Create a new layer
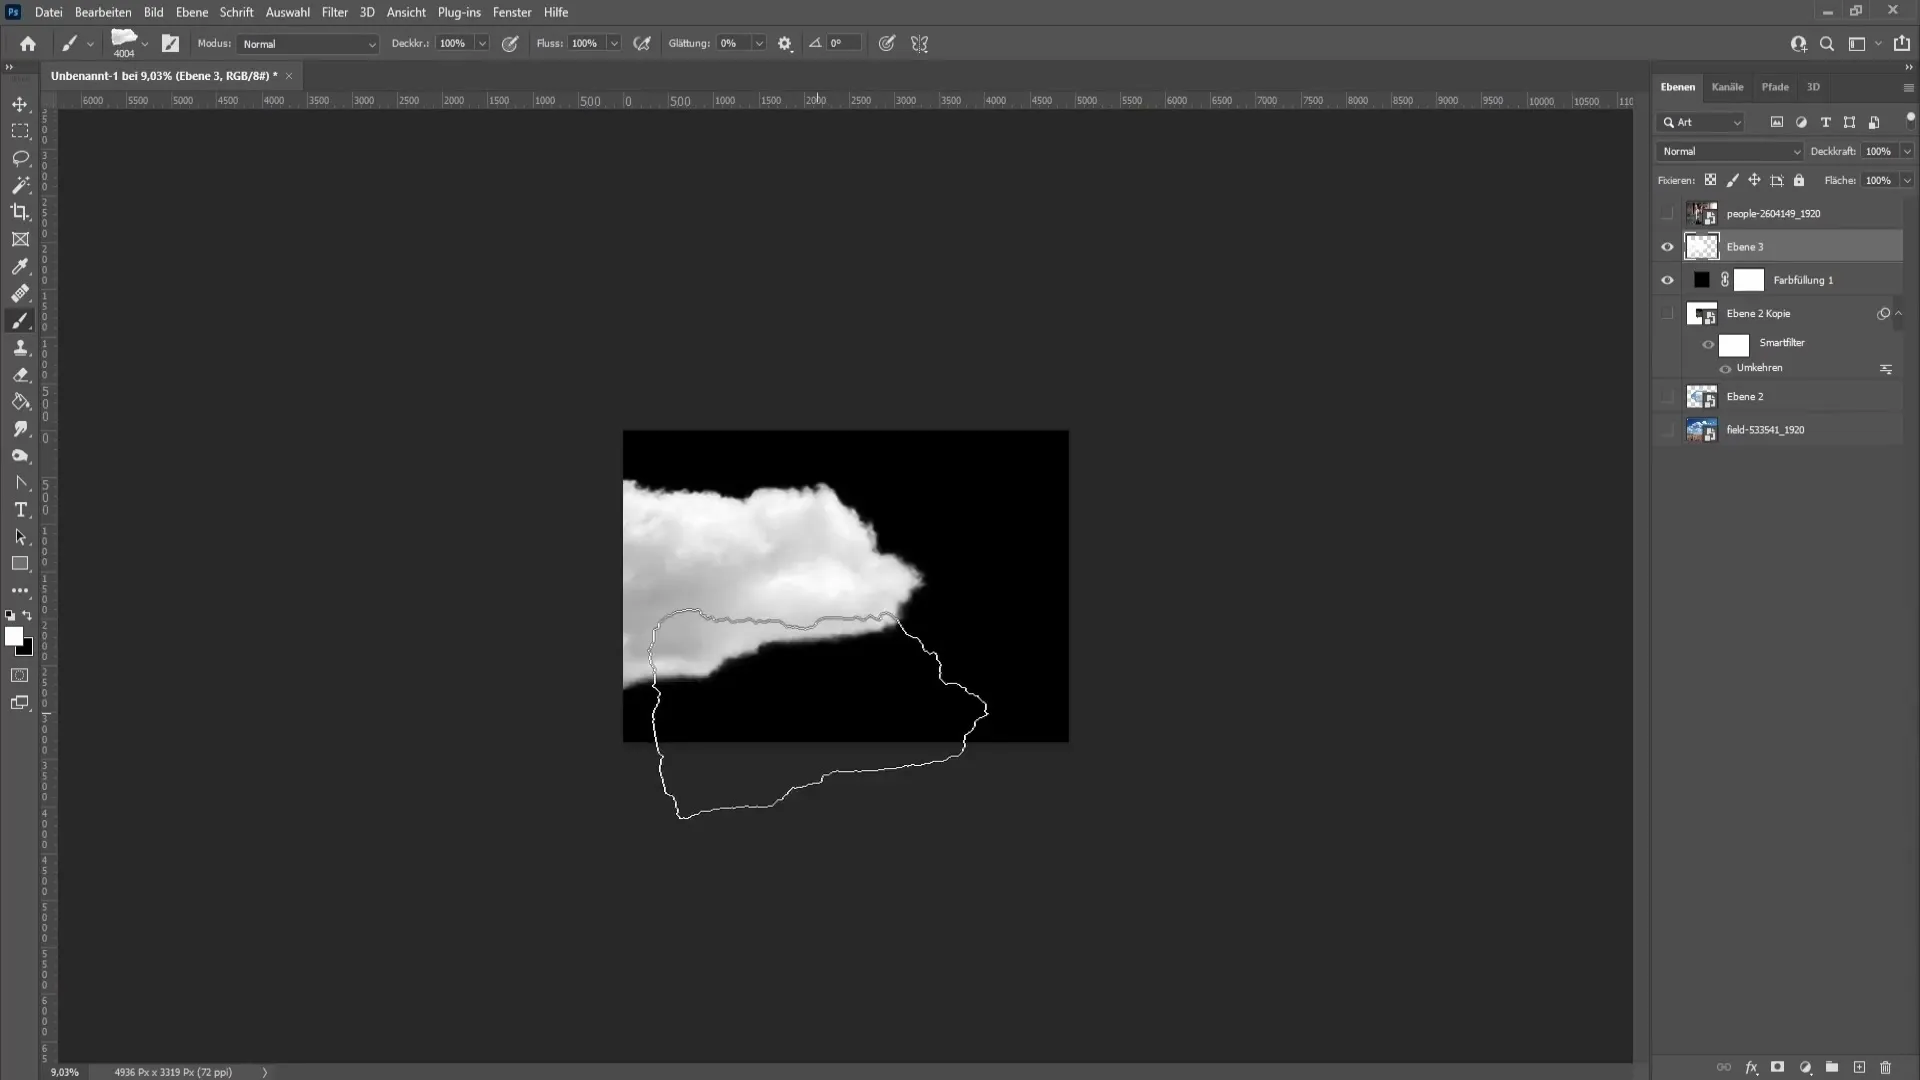 tap(1859, 1067)
